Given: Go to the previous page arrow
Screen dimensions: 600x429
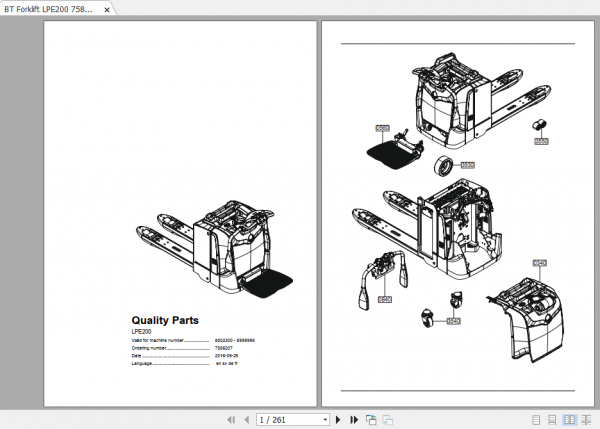Looking at the screenshot, I should click(x=247, y=420).
